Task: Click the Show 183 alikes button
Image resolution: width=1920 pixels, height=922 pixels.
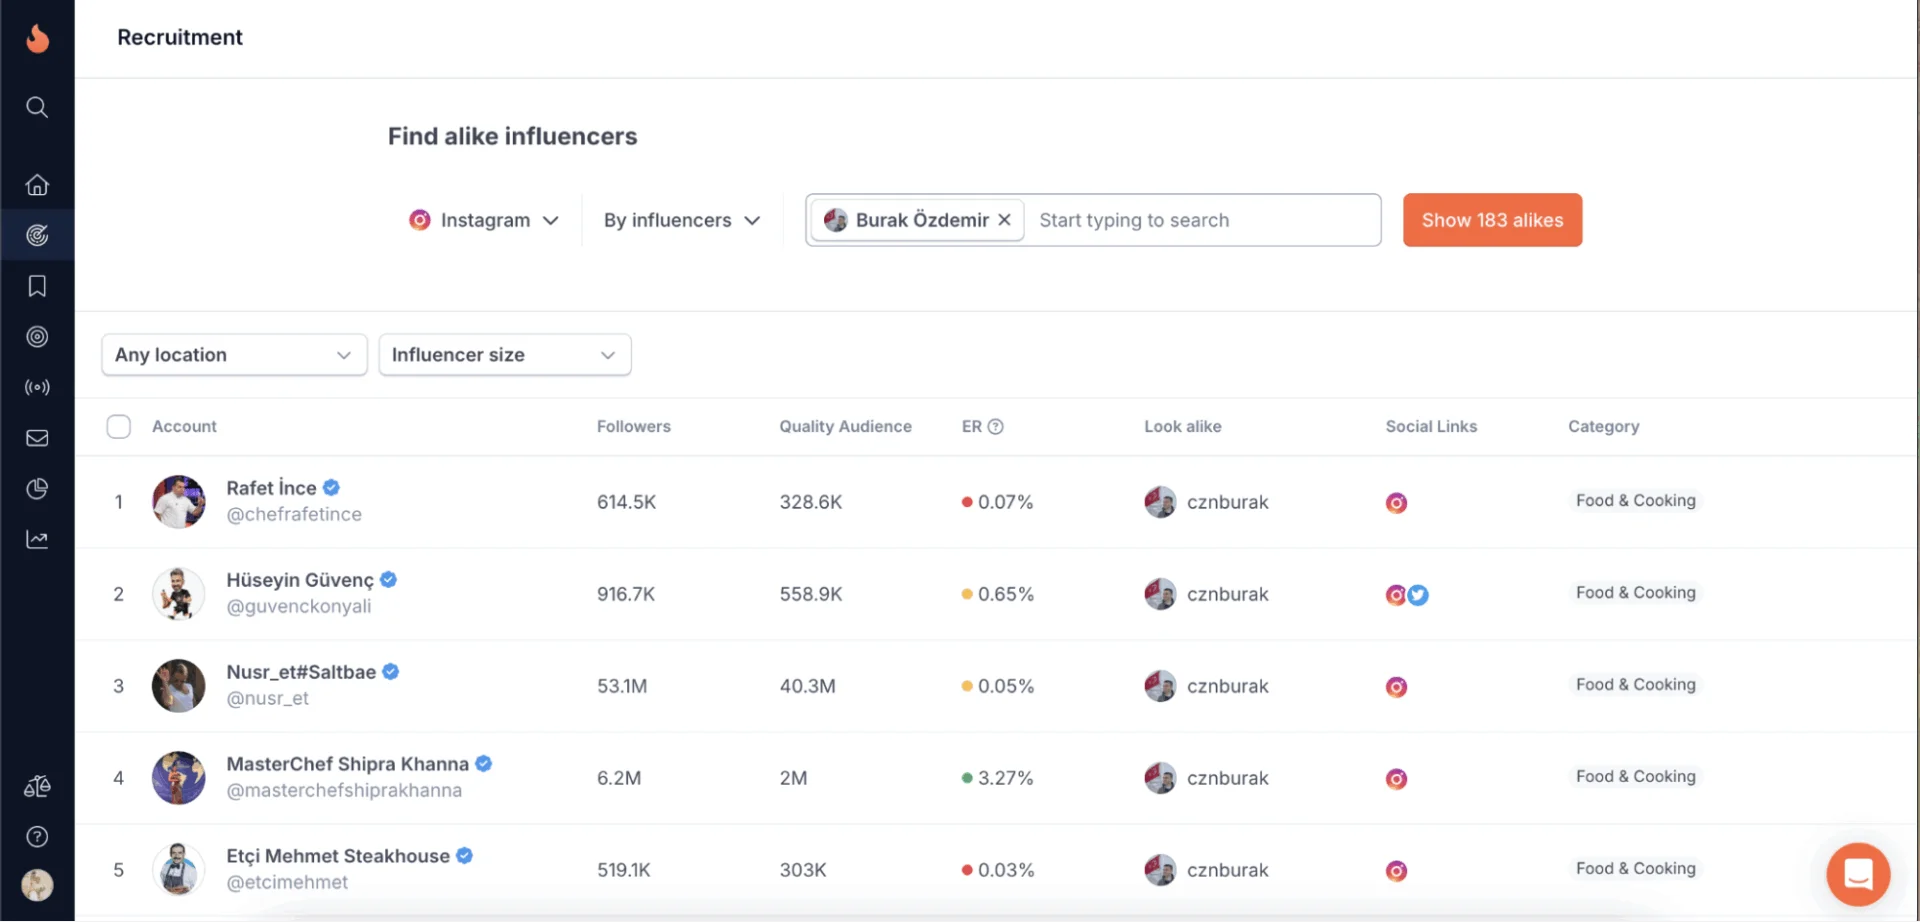Action: click(1491, 220)
